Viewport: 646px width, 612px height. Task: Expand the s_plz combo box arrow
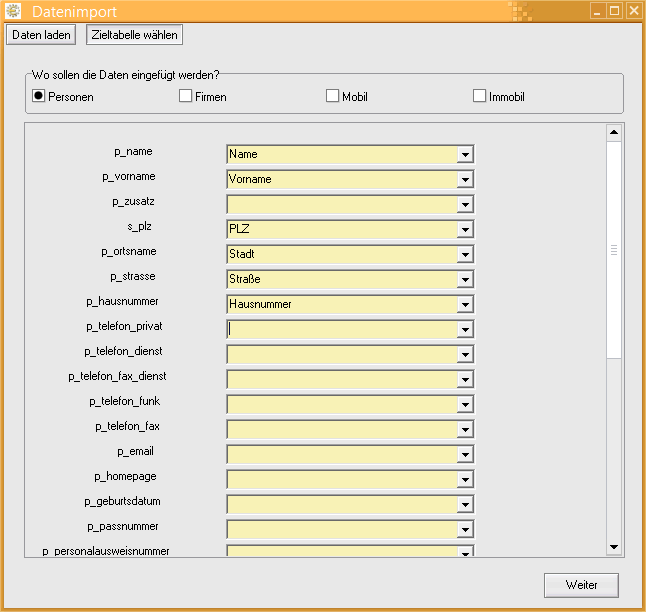pyautogui.click(x=464, y=229)
